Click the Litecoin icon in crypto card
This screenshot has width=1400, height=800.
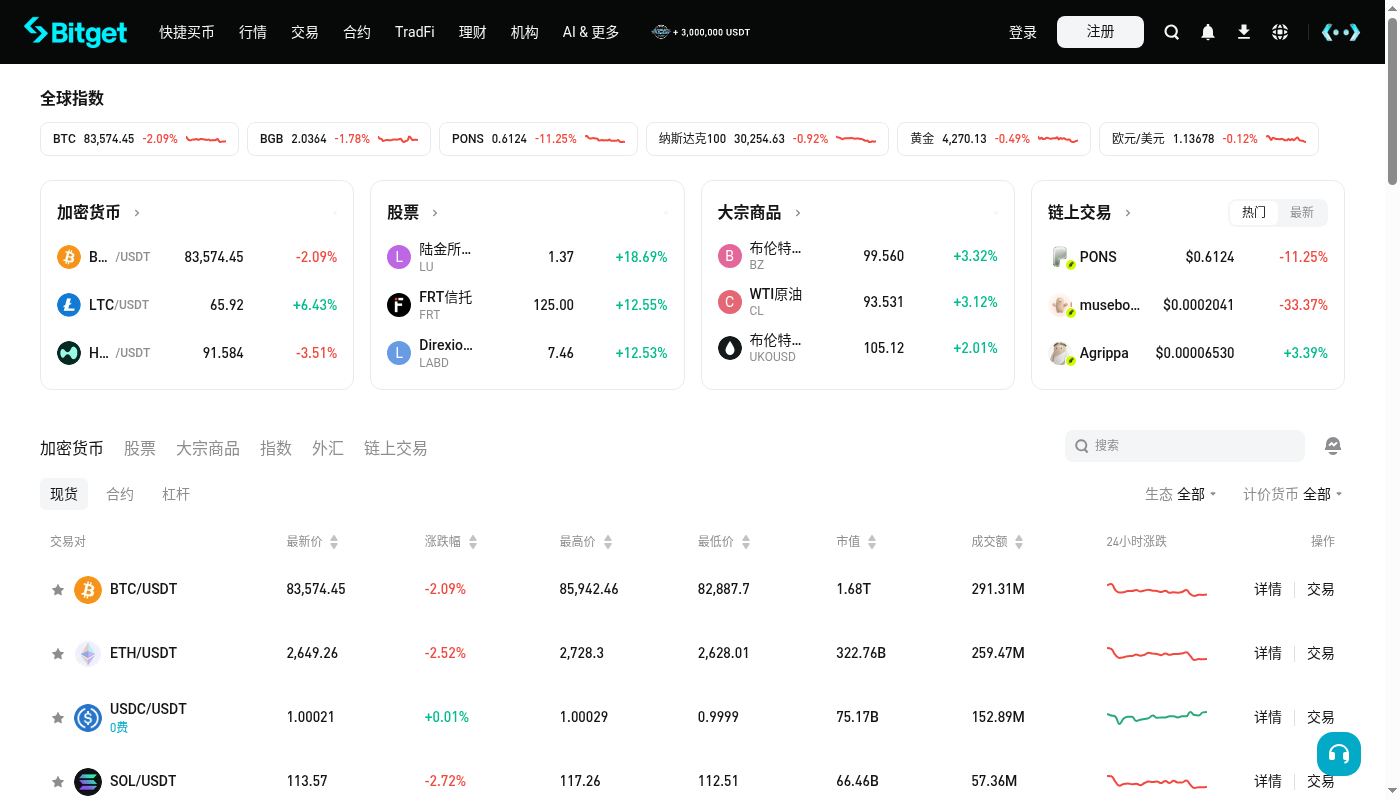[69, 305]
